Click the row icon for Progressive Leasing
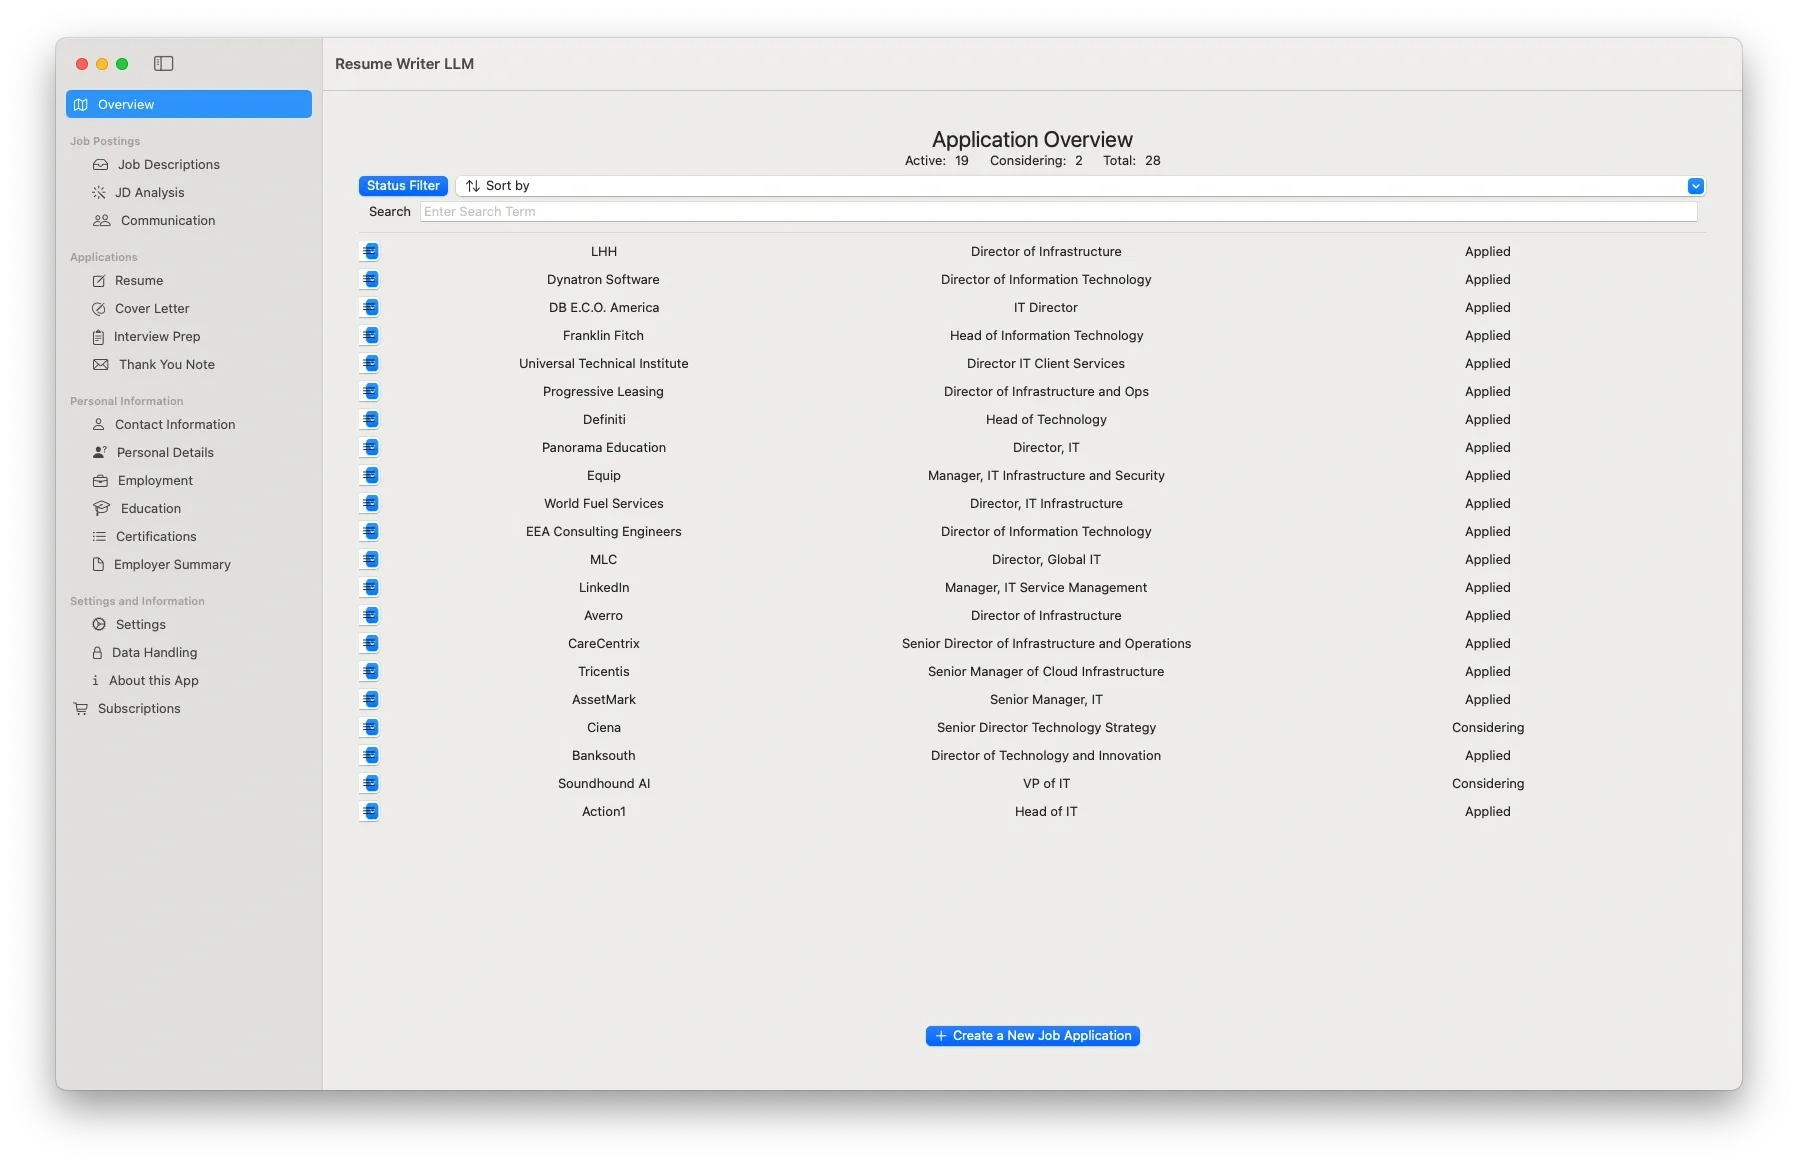The image size is (1798, 1164). 370,392
